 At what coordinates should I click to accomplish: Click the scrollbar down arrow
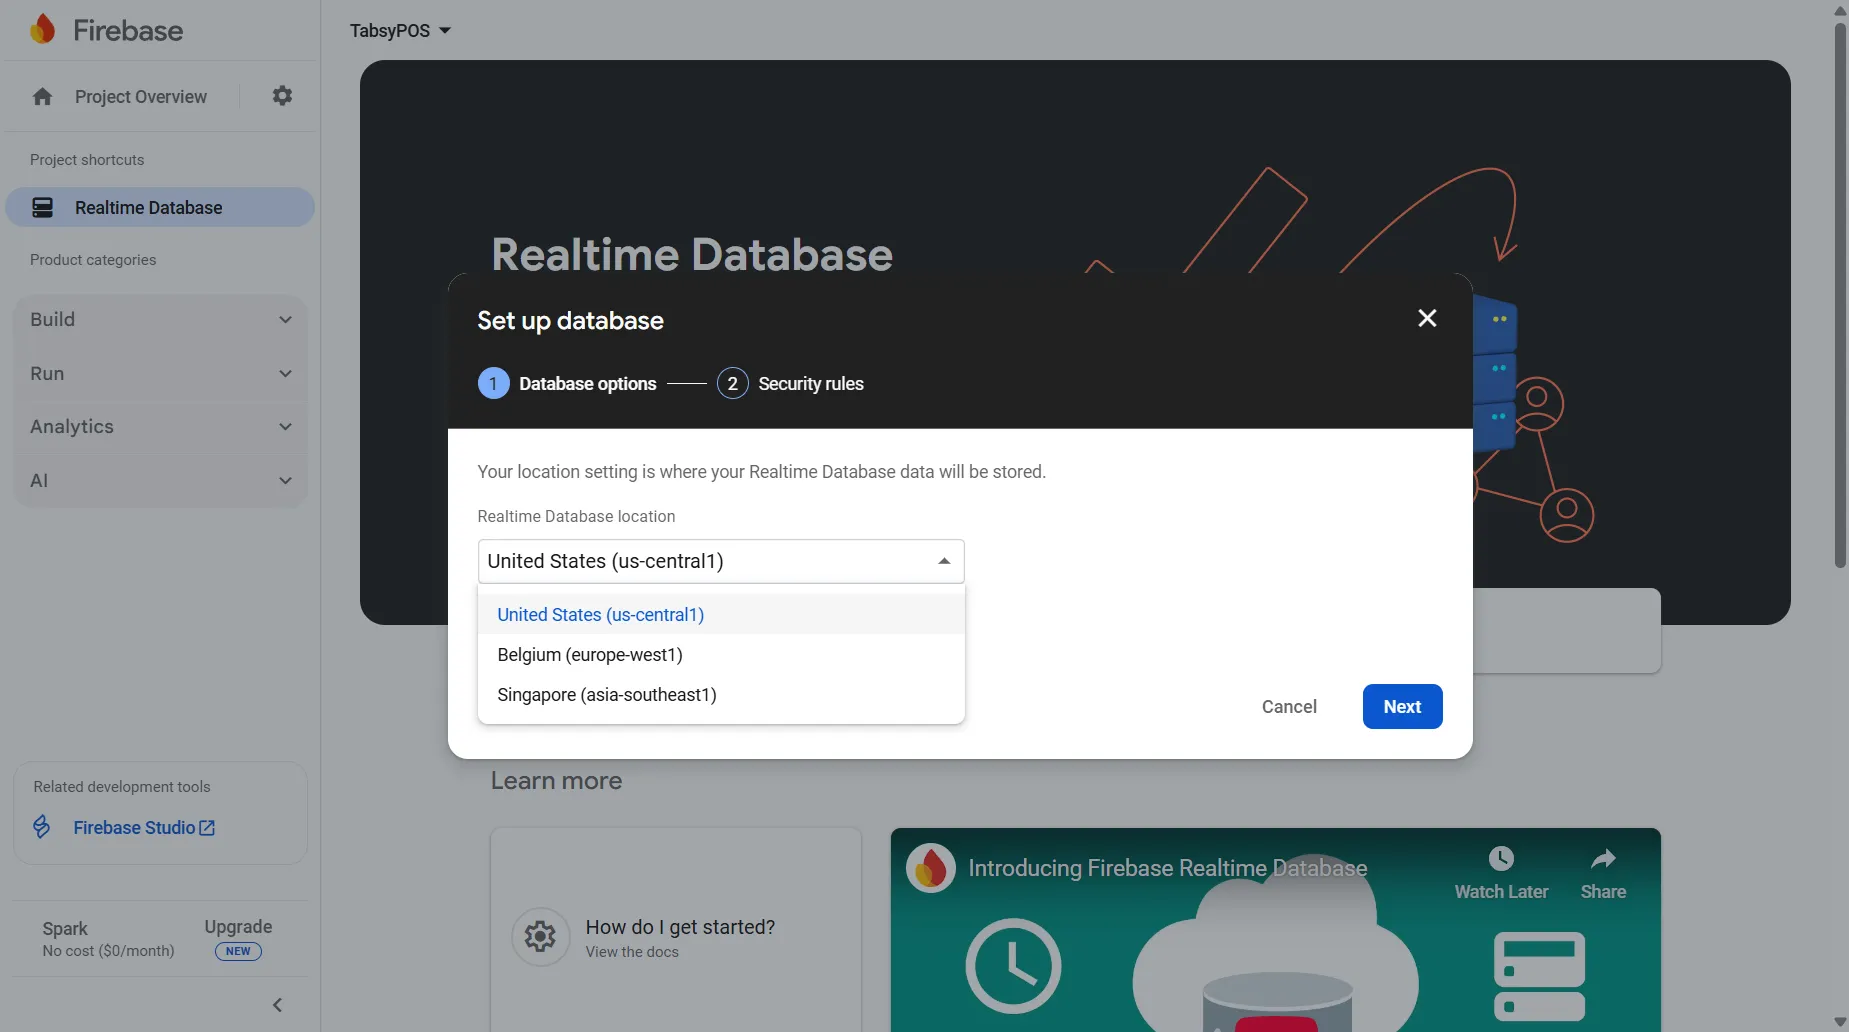pos(1840,1022)
